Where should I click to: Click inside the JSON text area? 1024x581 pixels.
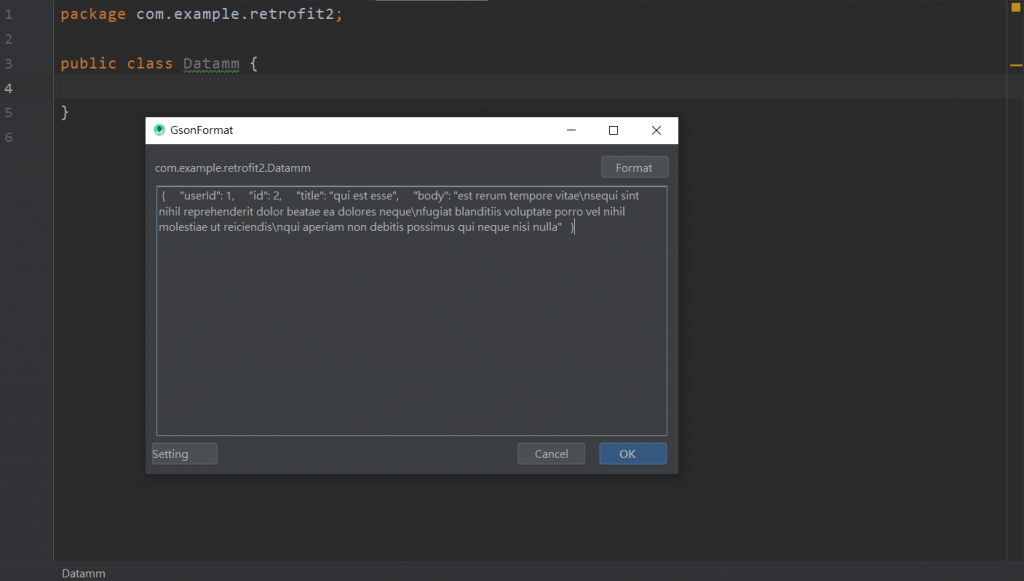(411, 311)
